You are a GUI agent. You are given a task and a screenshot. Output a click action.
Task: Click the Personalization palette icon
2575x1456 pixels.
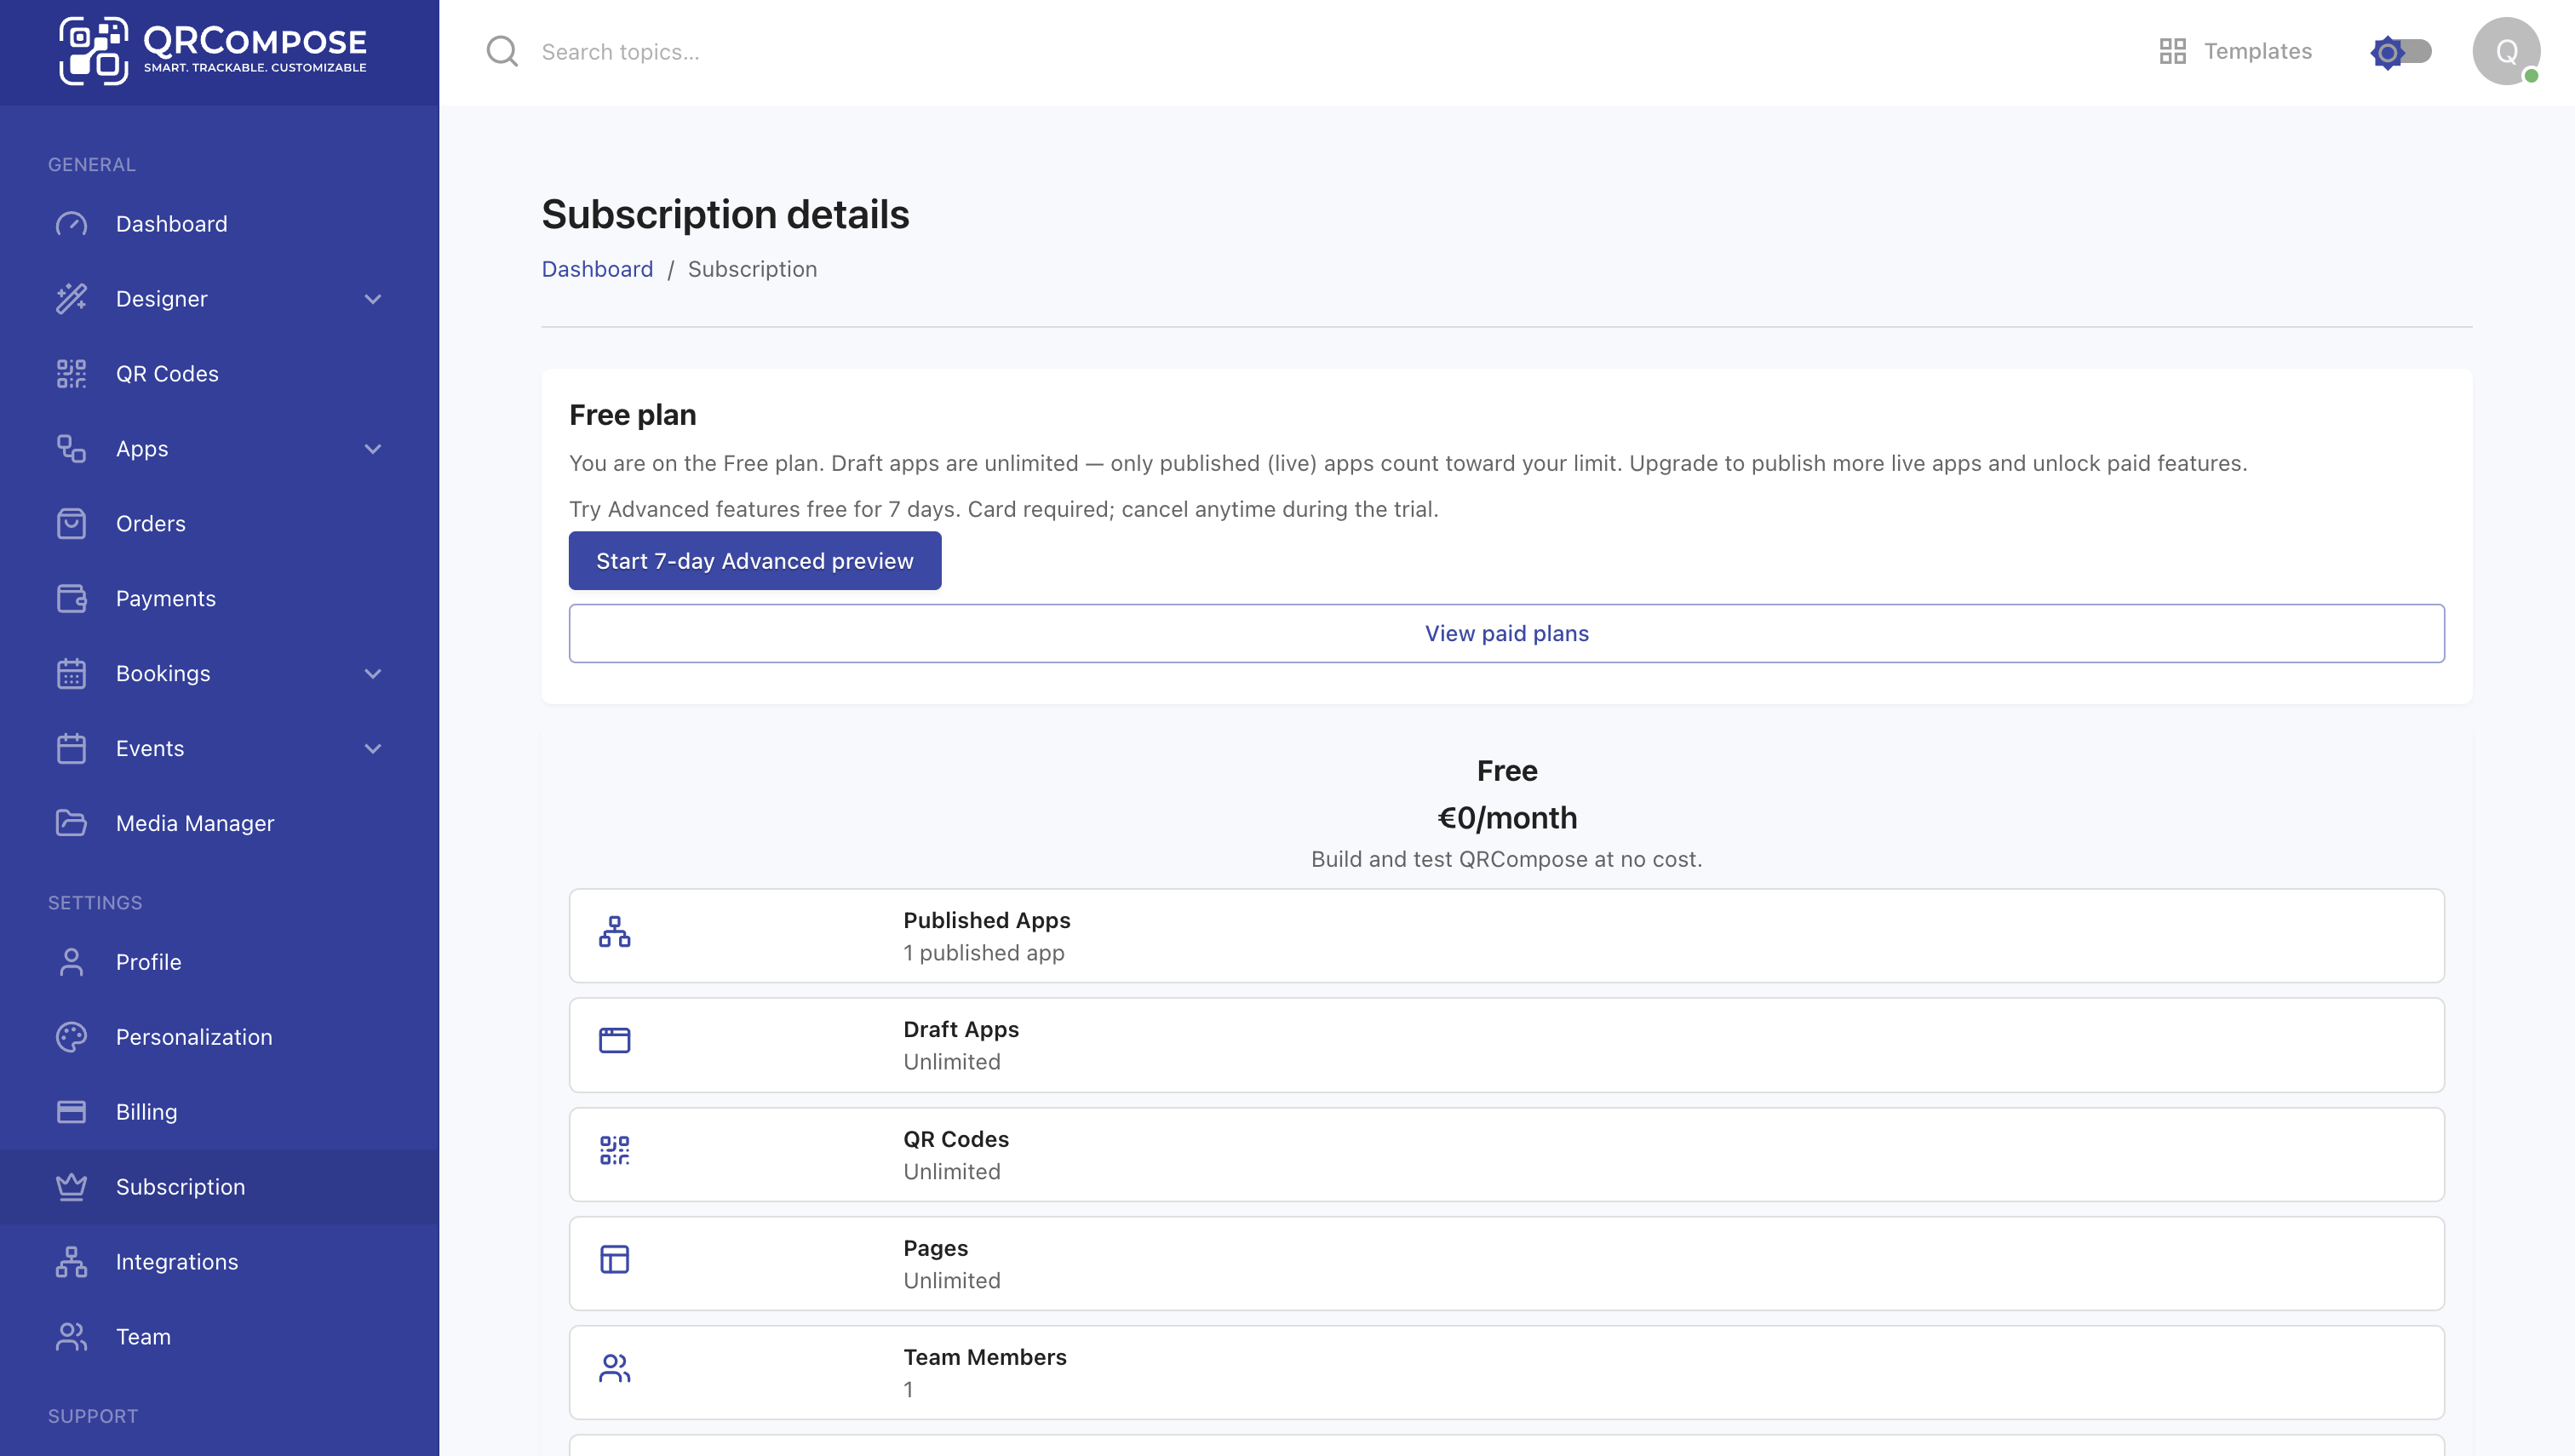pyautogui.click(x=71, y=1037)
